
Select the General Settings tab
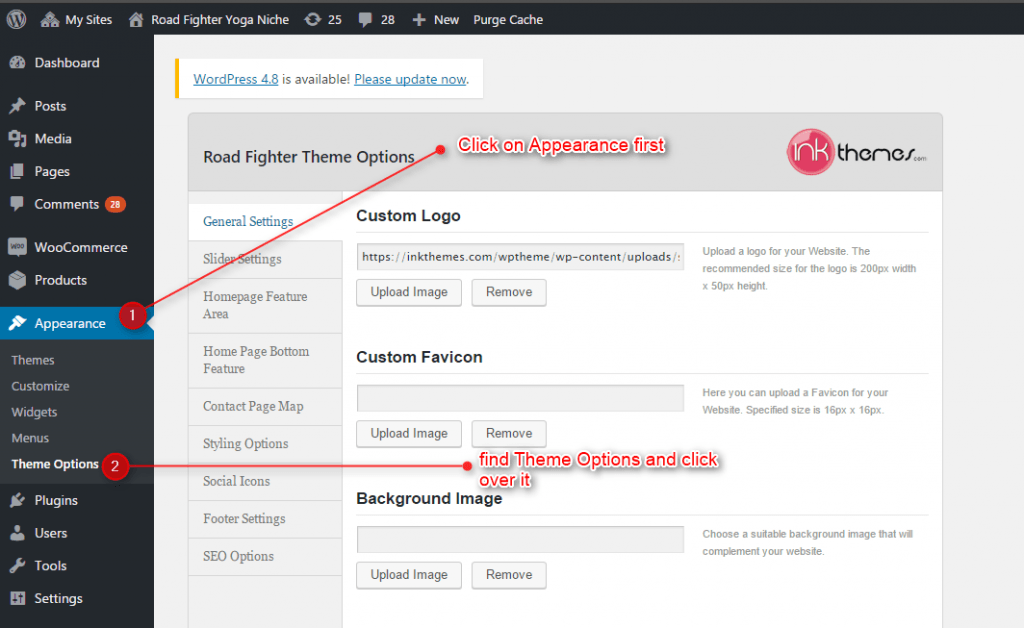point(265,221)
